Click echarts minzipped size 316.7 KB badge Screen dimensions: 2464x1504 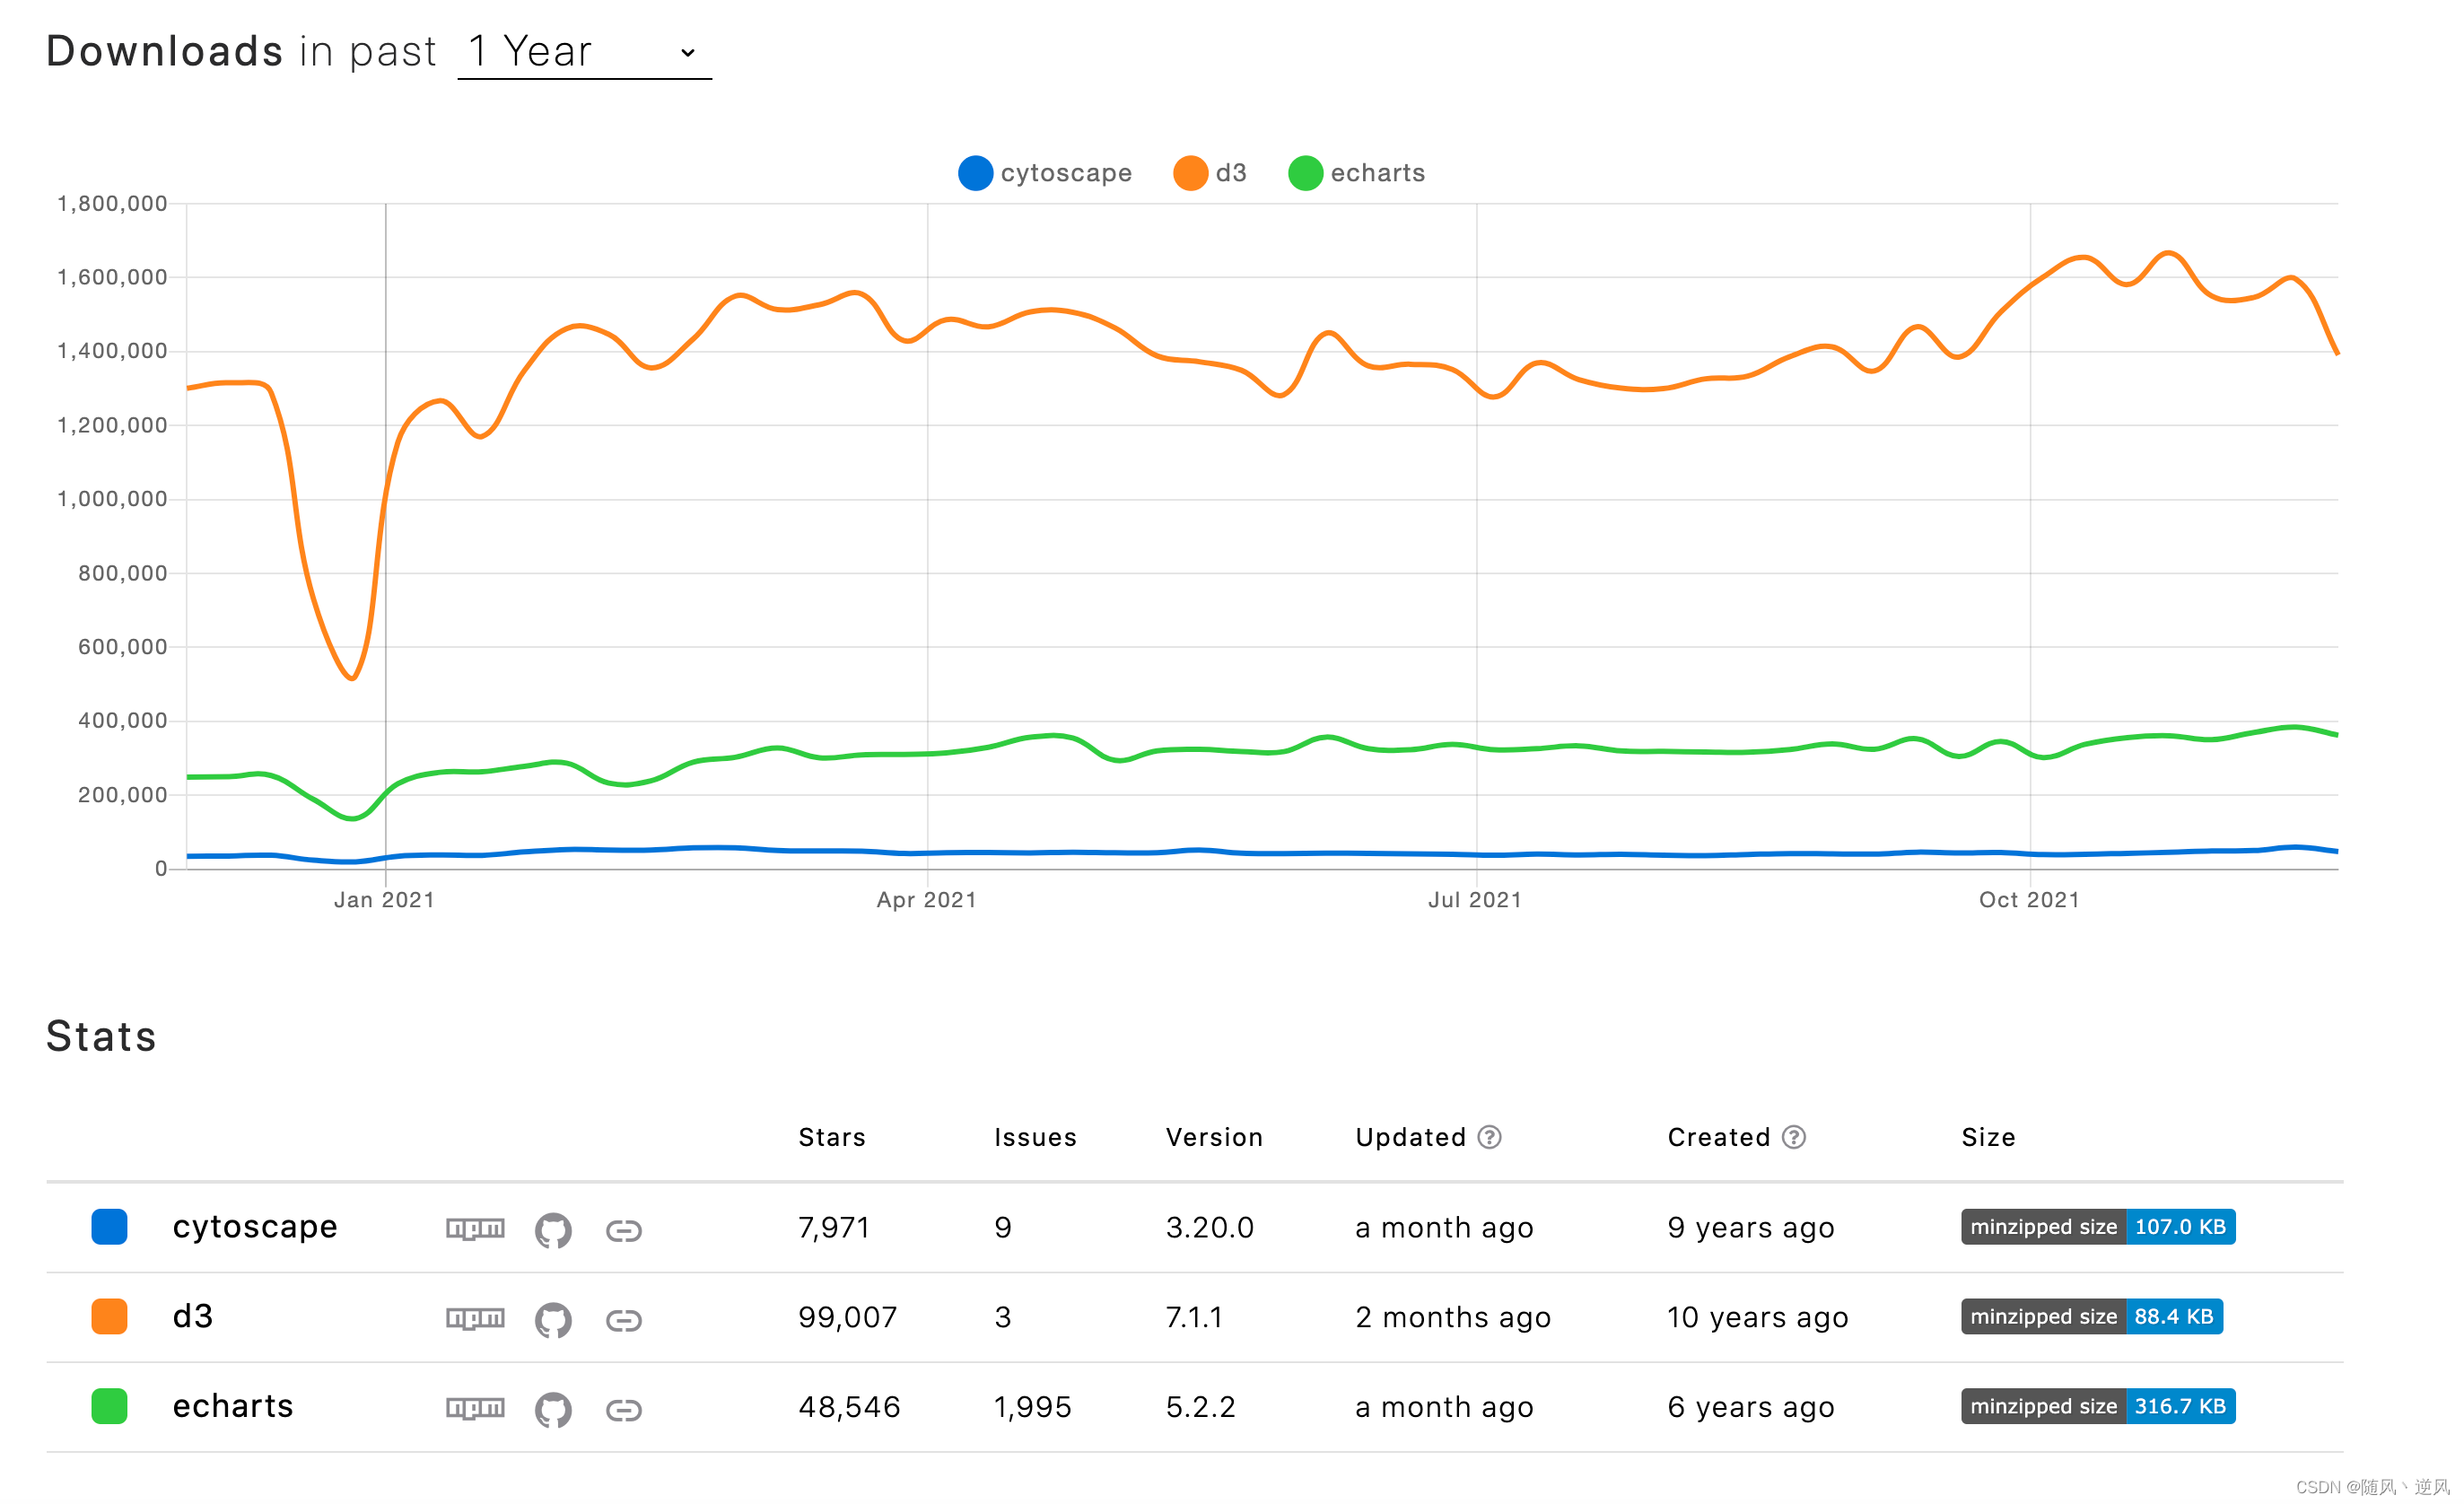click(x=2097, y=1406)
